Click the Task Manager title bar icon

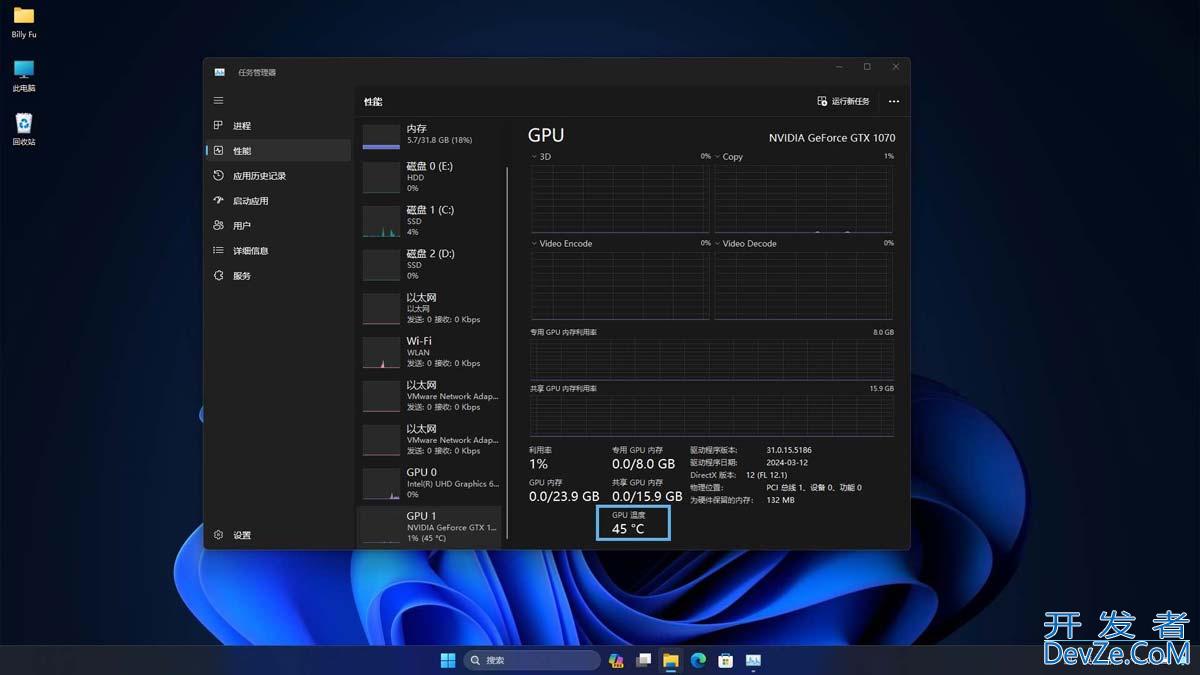[x=219, y=72]
